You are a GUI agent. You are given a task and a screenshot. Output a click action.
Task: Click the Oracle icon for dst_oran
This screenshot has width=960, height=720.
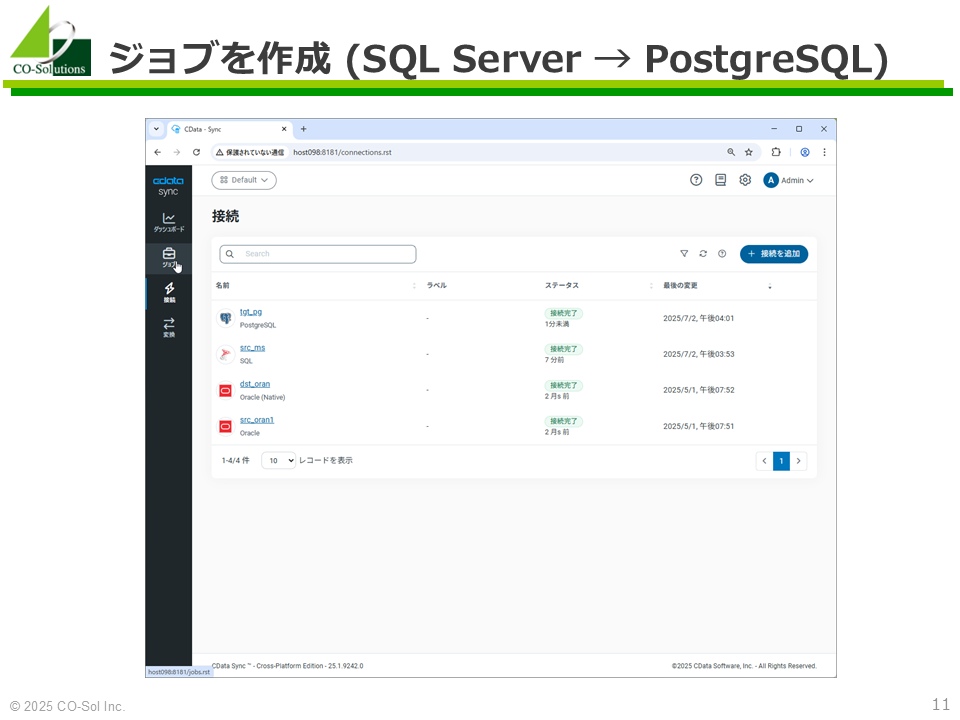(x=225, y=391)
